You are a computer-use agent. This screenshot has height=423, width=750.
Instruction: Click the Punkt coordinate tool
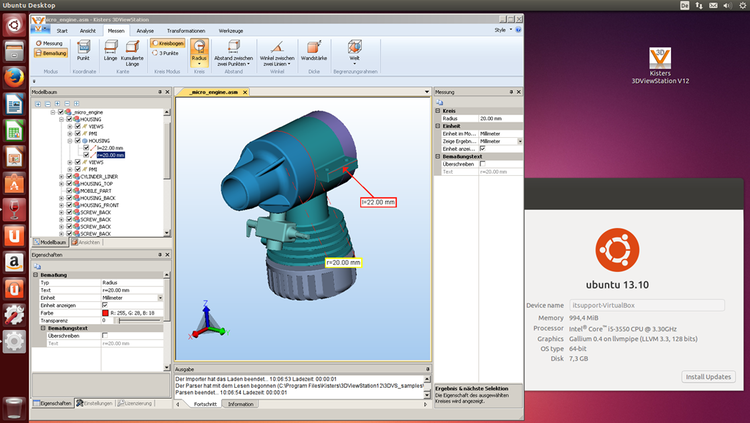(x=83, y=52)
